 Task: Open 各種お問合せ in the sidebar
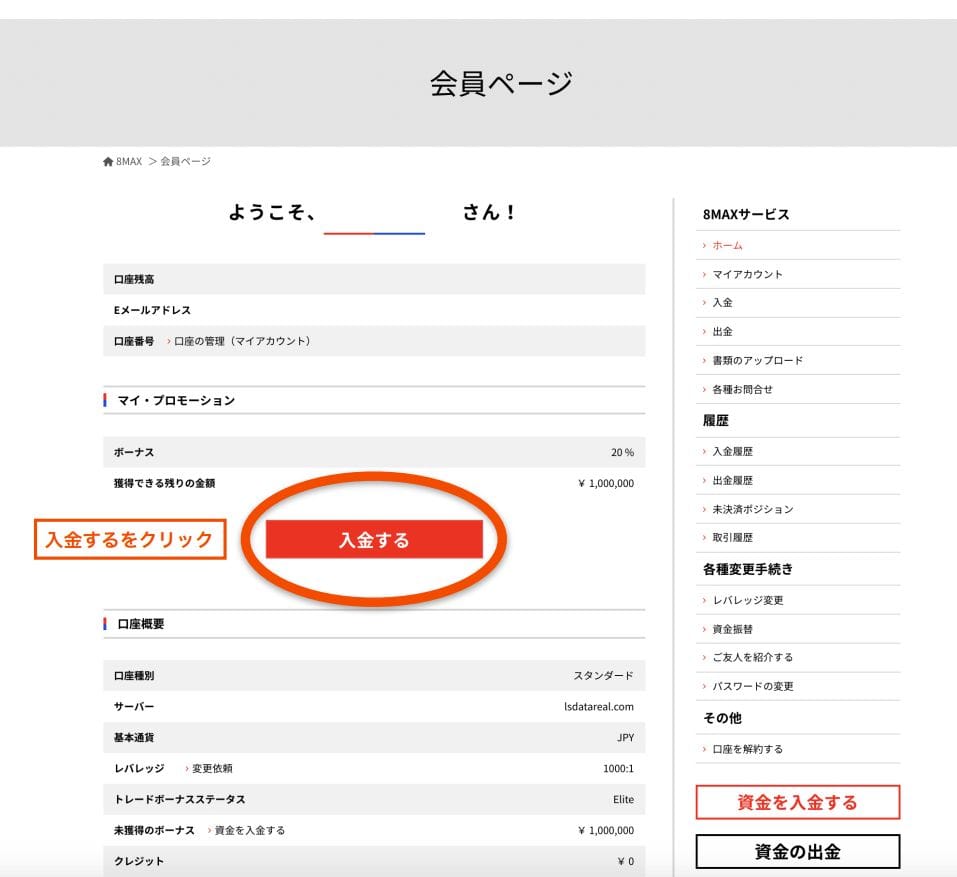click(x=742, y=389)
